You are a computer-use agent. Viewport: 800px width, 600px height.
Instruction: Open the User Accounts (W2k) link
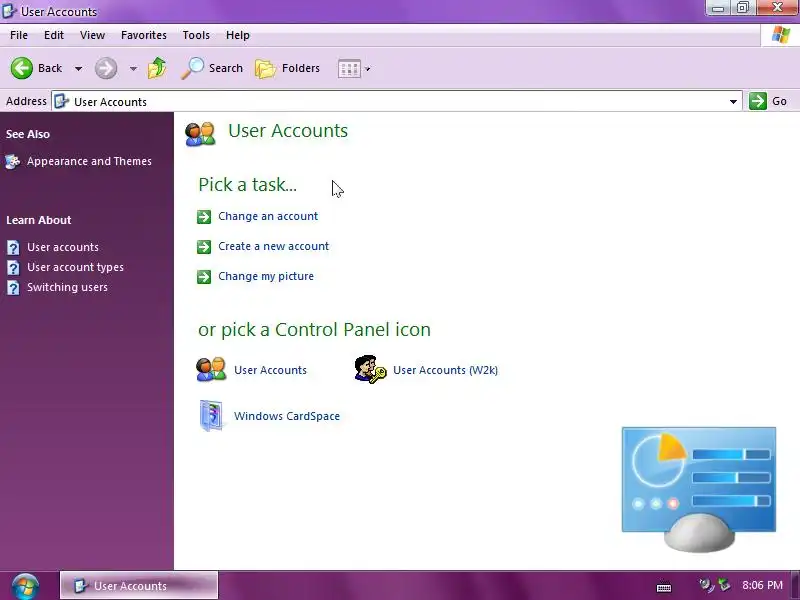pyautogui.click(x=445, y=370)
